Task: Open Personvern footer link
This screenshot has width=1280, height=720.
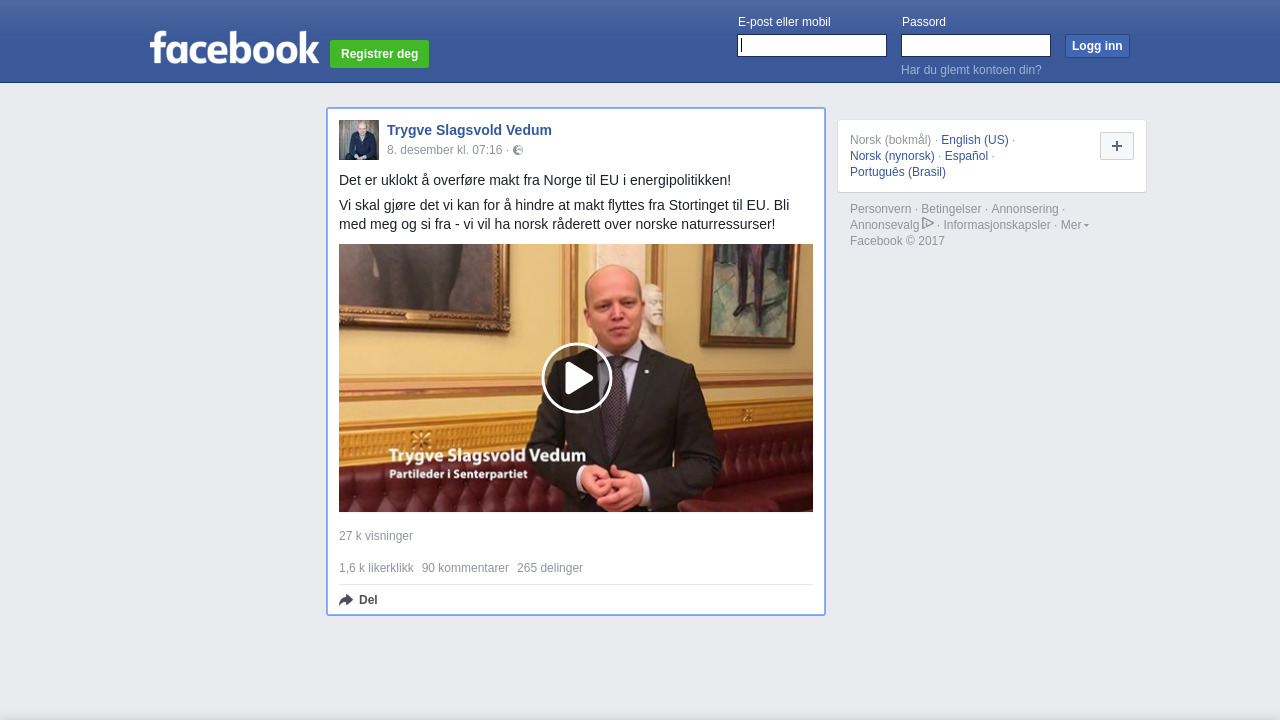Action: [881, 209]
